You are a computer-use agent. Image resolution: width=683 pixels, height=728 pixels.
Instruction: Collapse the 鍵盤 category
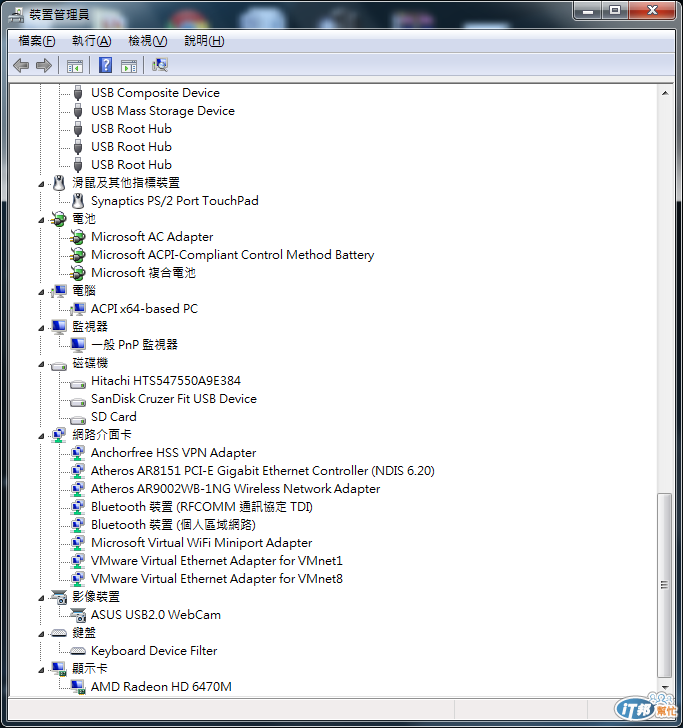point(41,634)
